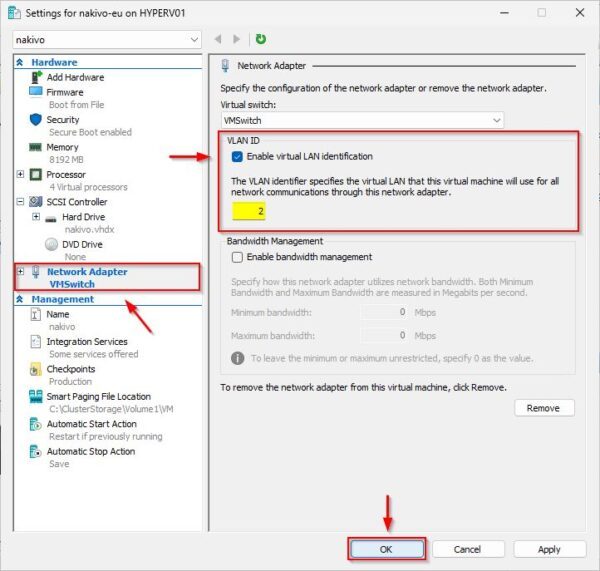Image resolution: width=600 pixels, height=571 pixels.
Task: Click the Checkpoints icon
Action: click(x=35, y=369)
